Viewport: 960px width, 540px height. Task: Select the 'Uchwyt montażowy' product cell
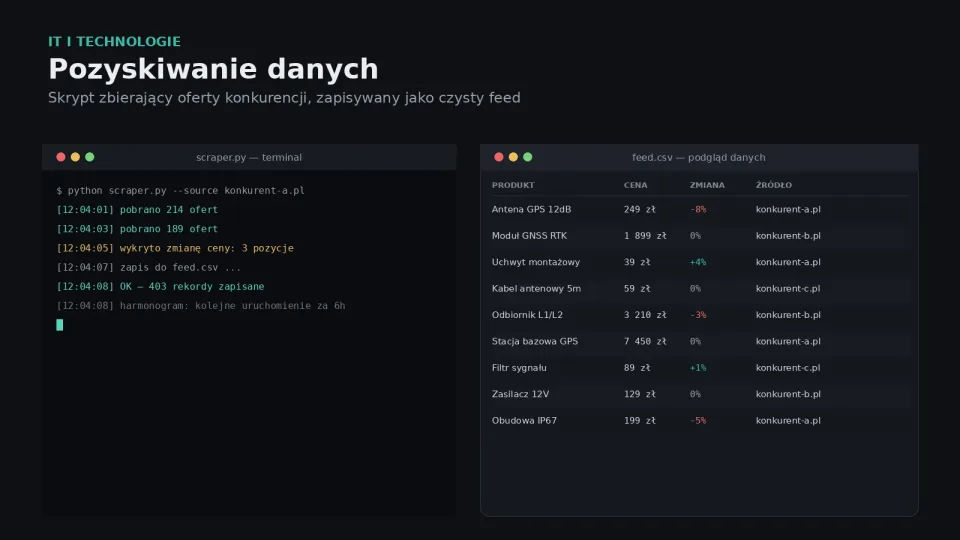tap(536, 262)
